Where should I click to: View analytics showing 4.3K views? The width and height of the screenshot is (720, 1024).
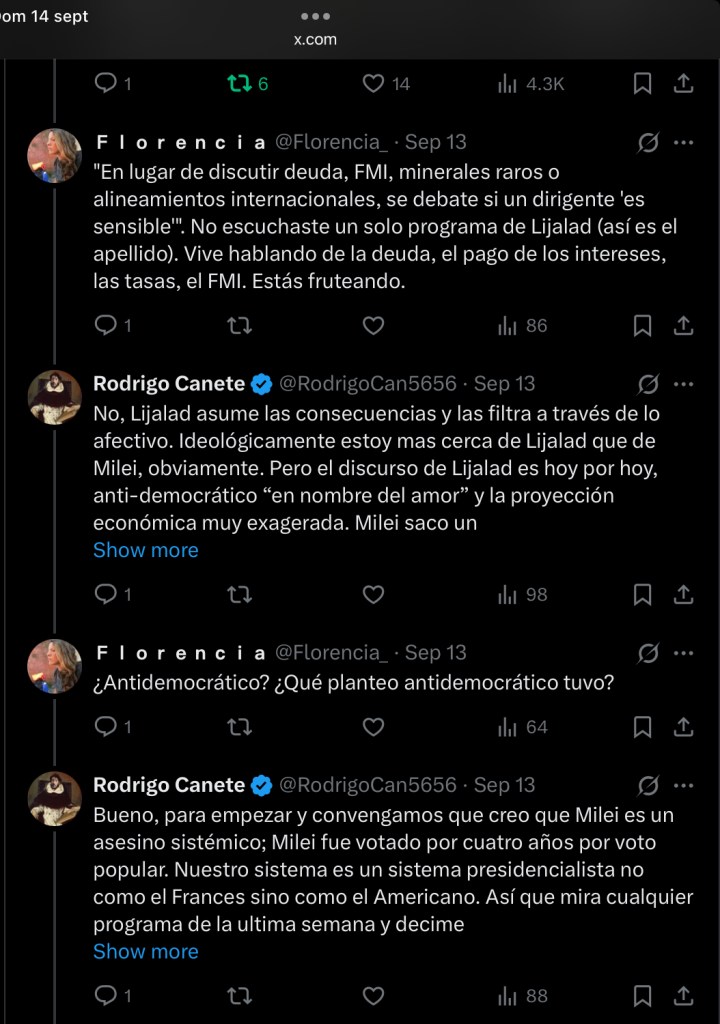tap(531, 84)
